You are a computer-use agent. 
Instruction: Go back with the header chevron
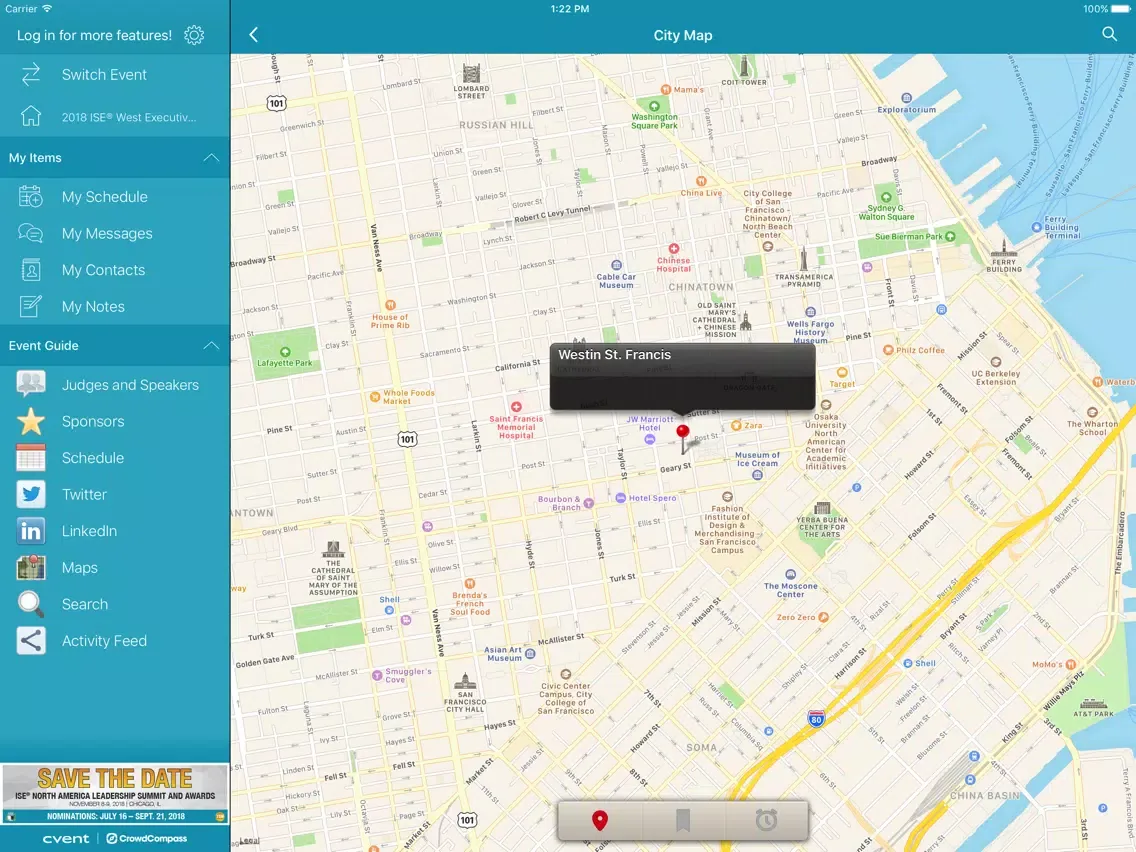(254, 35)
